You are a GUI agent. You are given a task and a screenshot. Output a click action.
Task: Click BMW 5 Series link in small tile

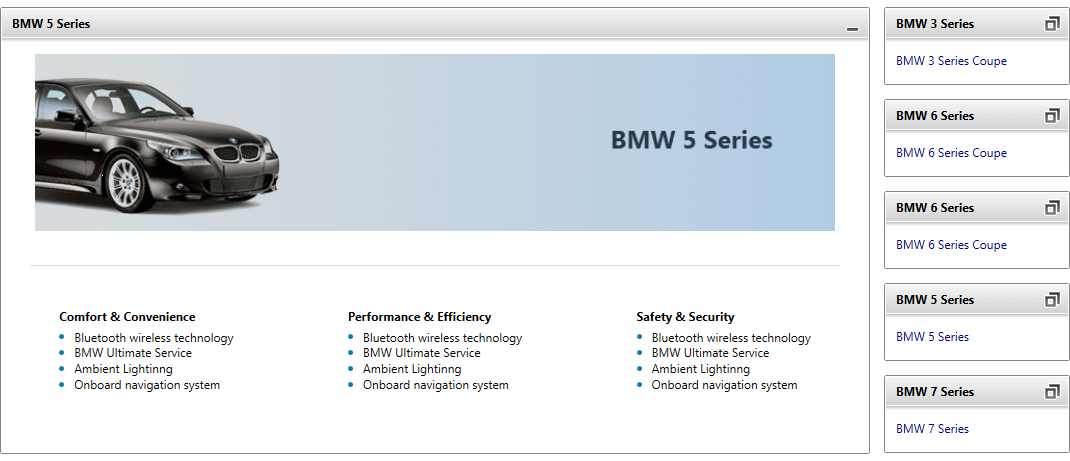coord(932,337)
